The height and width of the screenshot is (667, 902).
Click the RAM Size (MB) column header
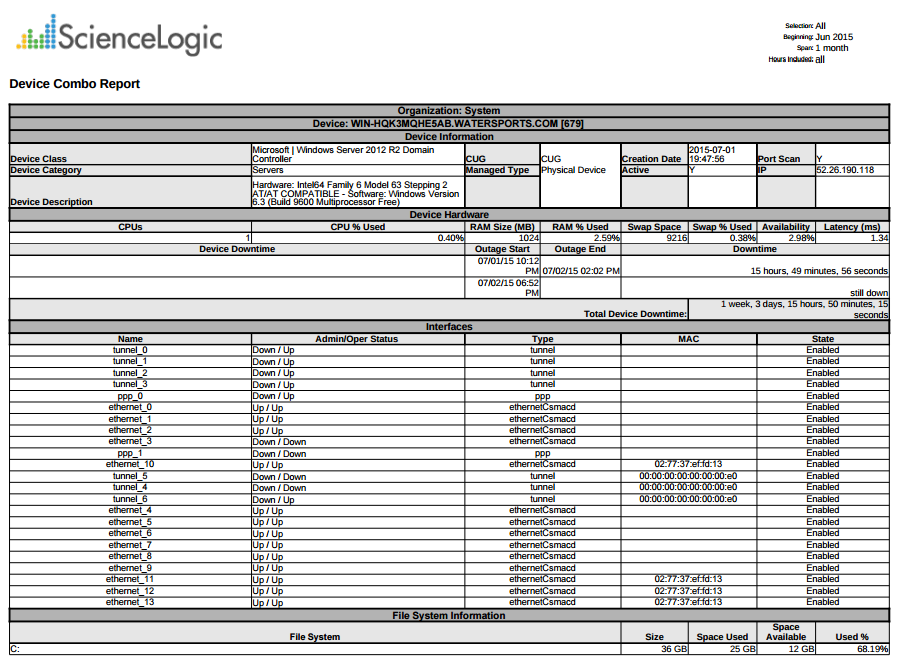point(502,227)
